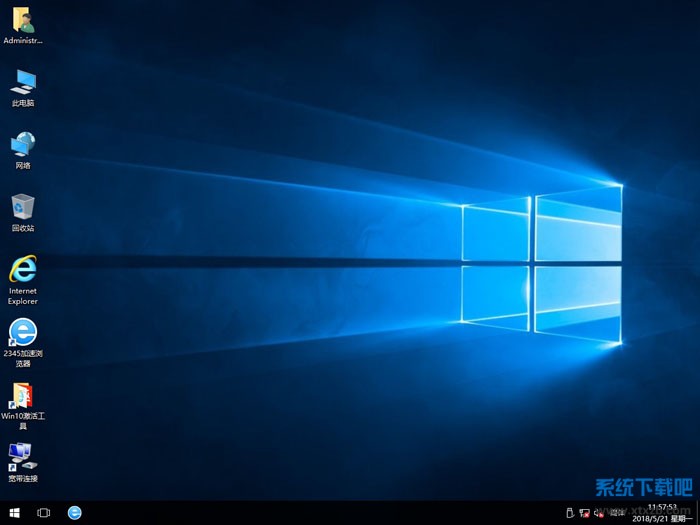The width and height of the screenshot is (700, 525).
Task: Open the Windows Start menu
Action: coord(14,512)
